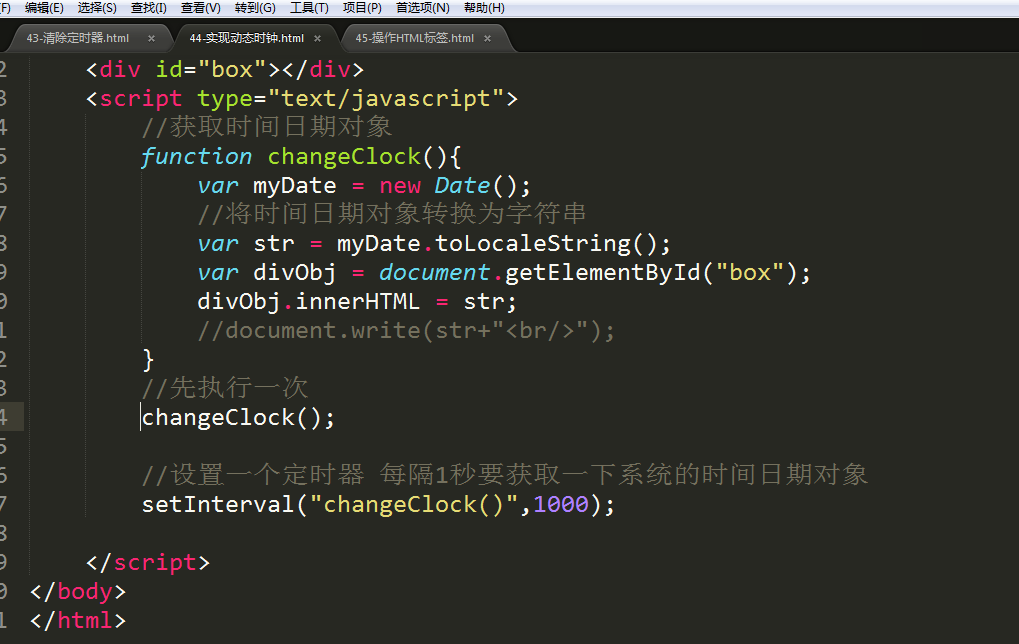Close the 43-清除定时器.html tab
1019x644 pixels.
click(151, 38)
